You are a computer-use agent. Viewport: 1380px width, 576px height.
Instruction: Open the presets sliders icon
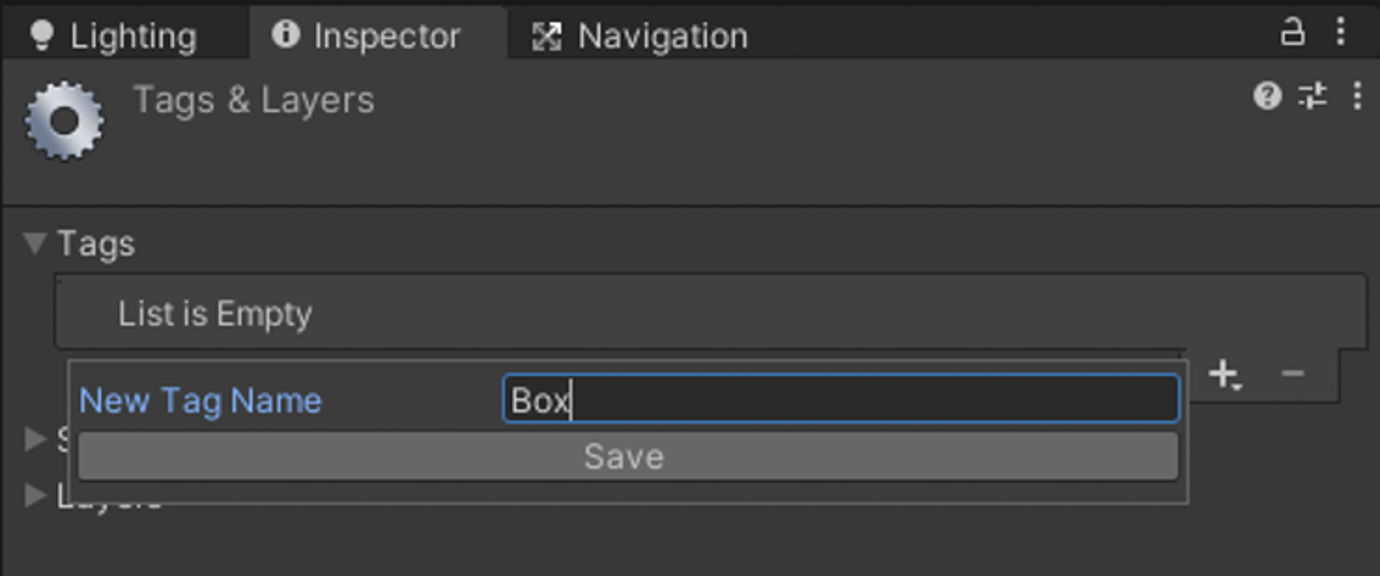point(1312,96)
